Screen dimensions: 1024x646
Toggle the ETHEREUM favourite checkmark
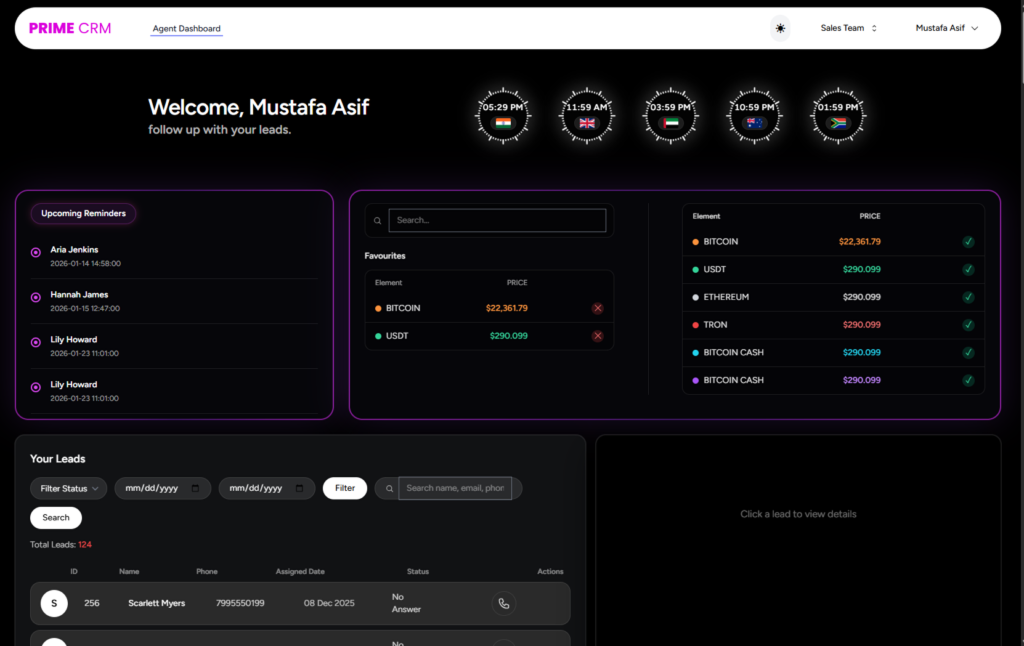tap(968, 297)
